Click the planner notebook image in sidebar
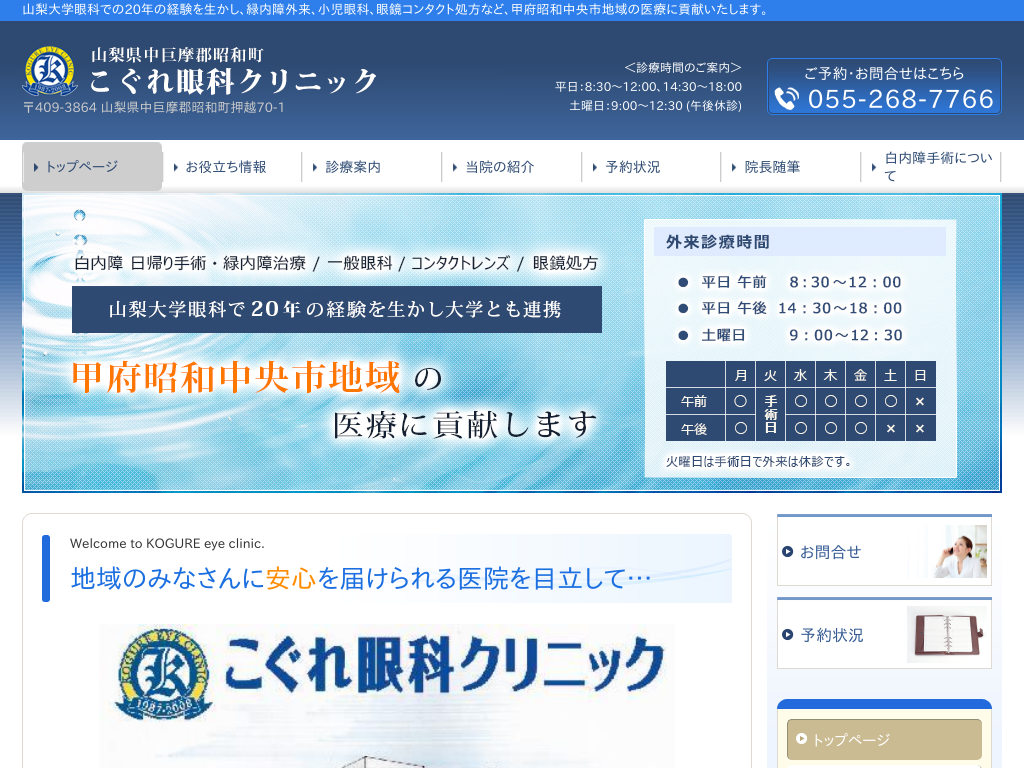This screenshot has width=1024, height=768. (946, 634)
